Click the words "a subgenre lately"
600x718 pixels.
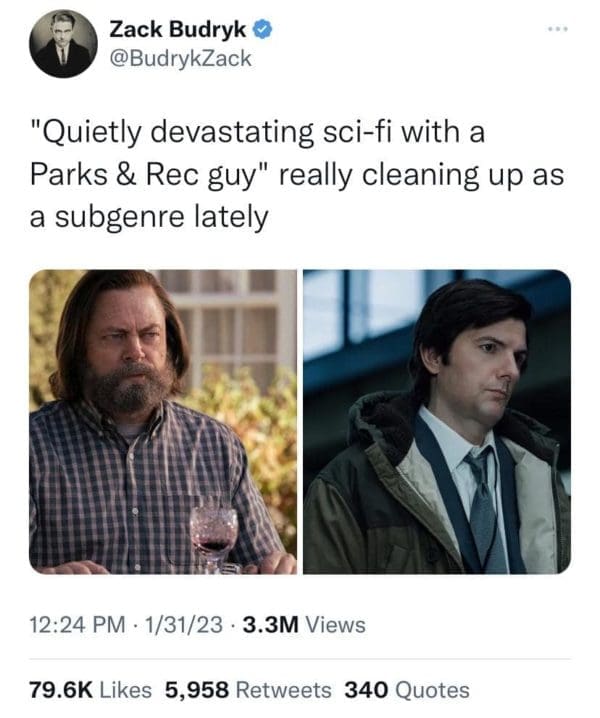pyautogui.click(x=149, y=216)
